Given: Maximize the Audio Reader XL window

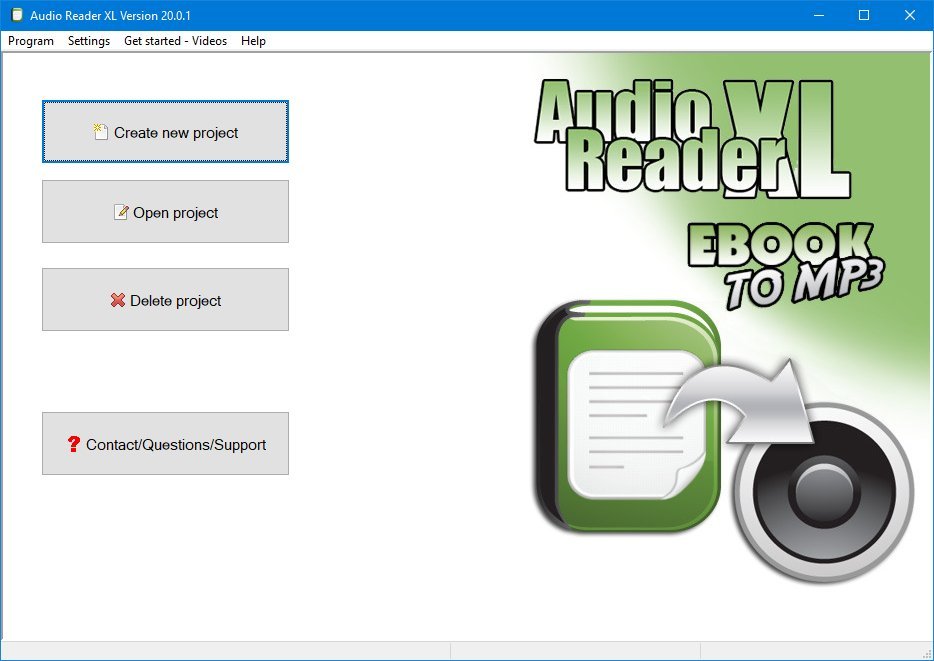Looking at the screenshot, I should coord(864,15).
